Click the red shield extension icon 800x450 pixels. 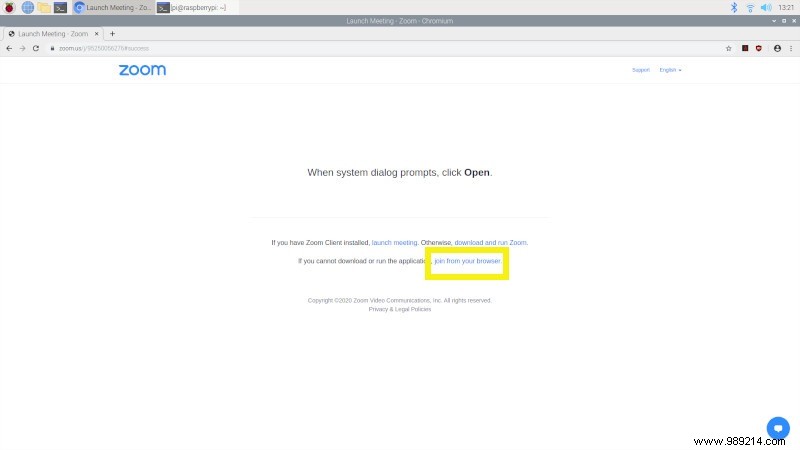coord(759,48)
